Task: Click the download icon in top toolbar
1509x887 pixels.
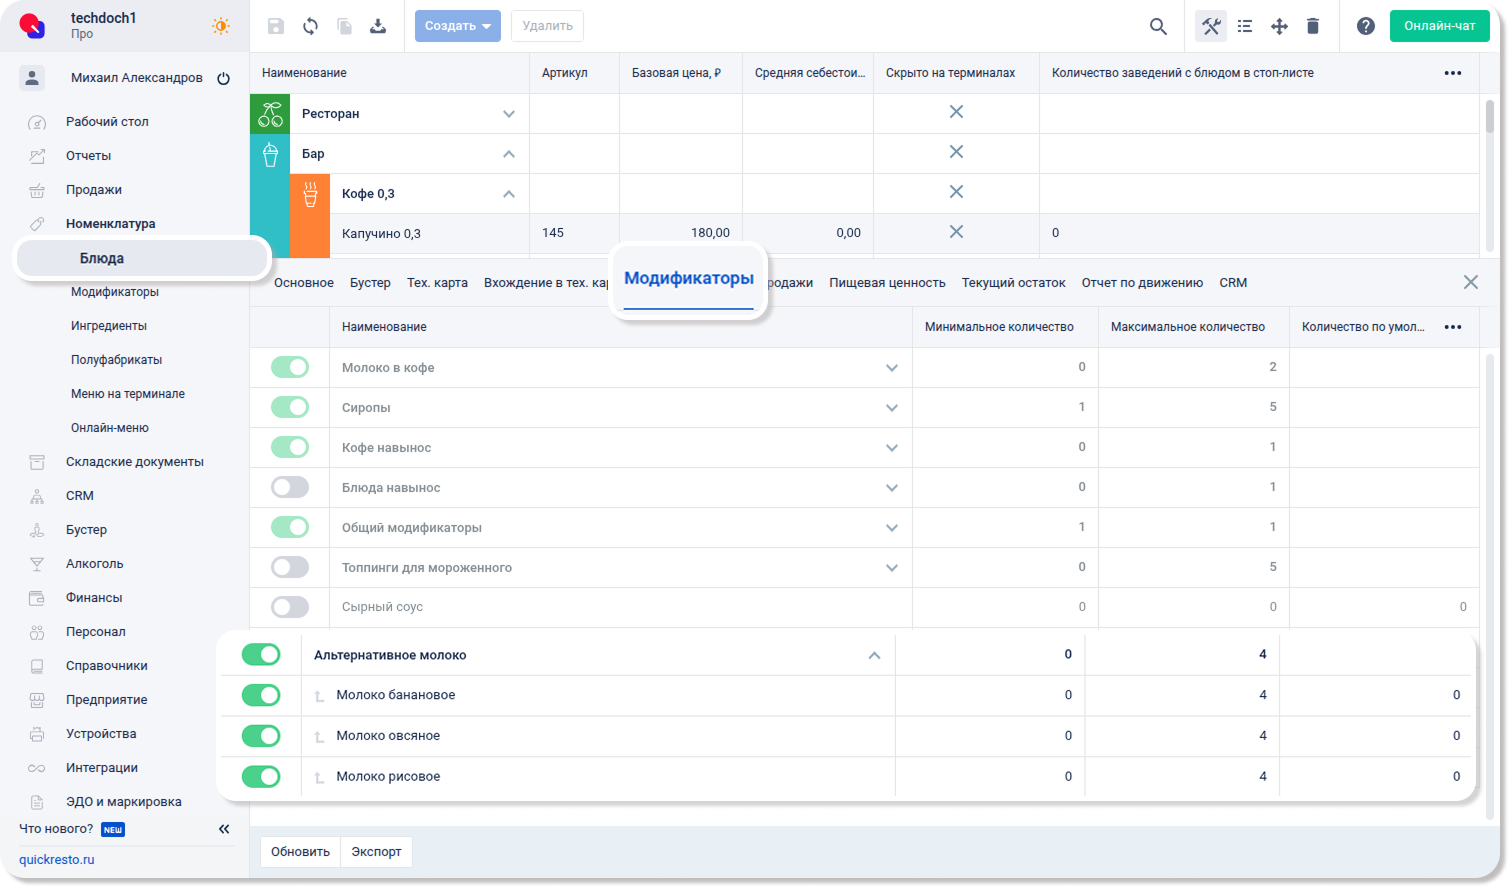Action: point(378,26)
